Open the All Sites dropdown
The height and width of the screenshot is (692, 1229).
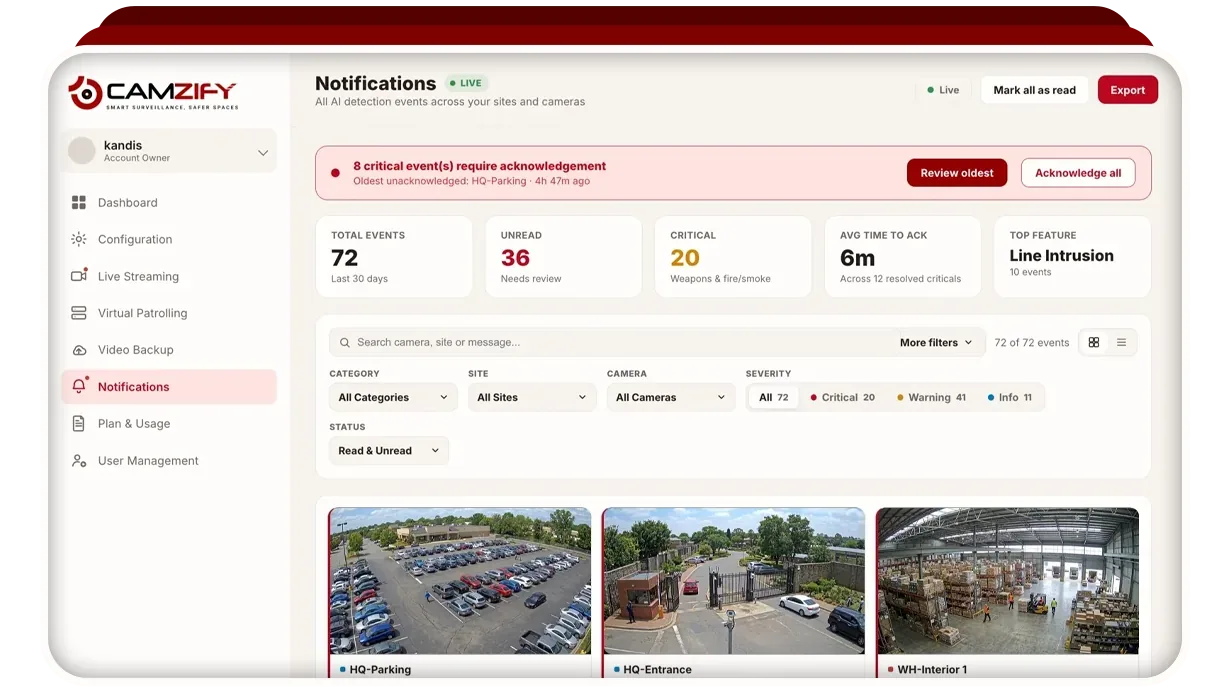[532, 398]
